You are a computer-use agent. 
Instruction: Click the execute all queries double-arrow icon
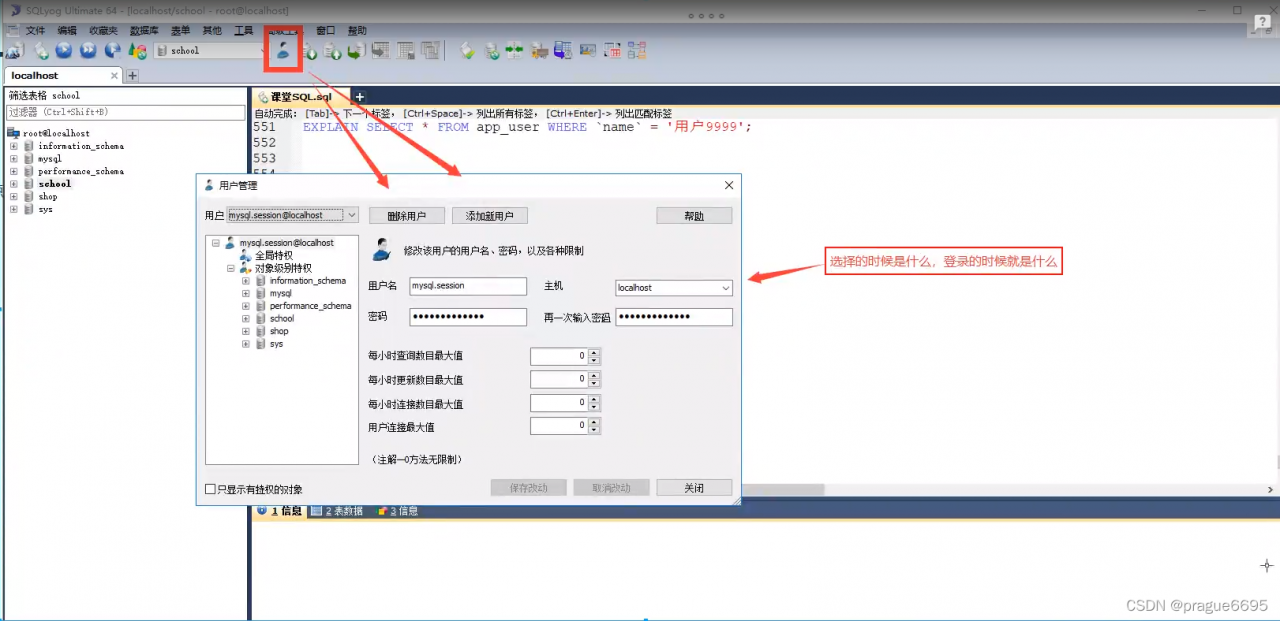pos(88,50)
